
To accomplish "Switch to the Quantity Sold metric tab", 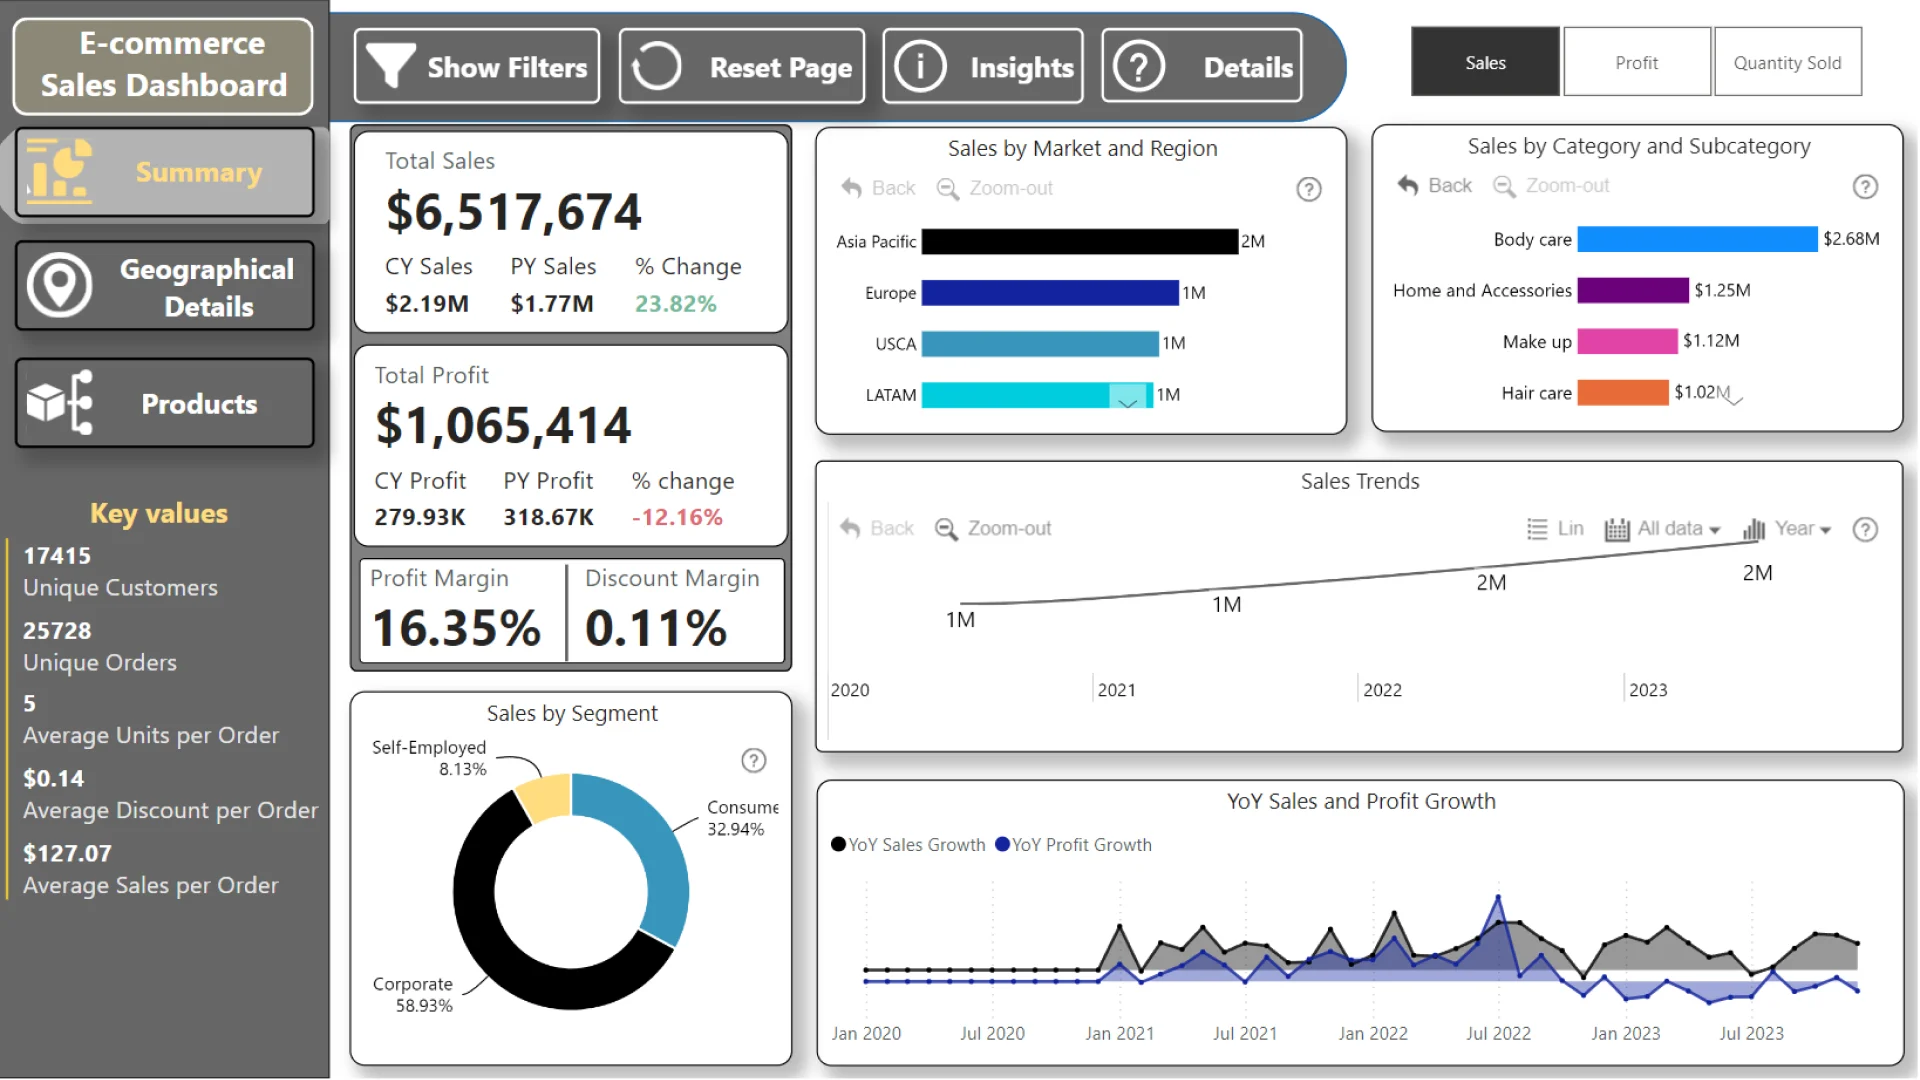I will [1787, 62].
